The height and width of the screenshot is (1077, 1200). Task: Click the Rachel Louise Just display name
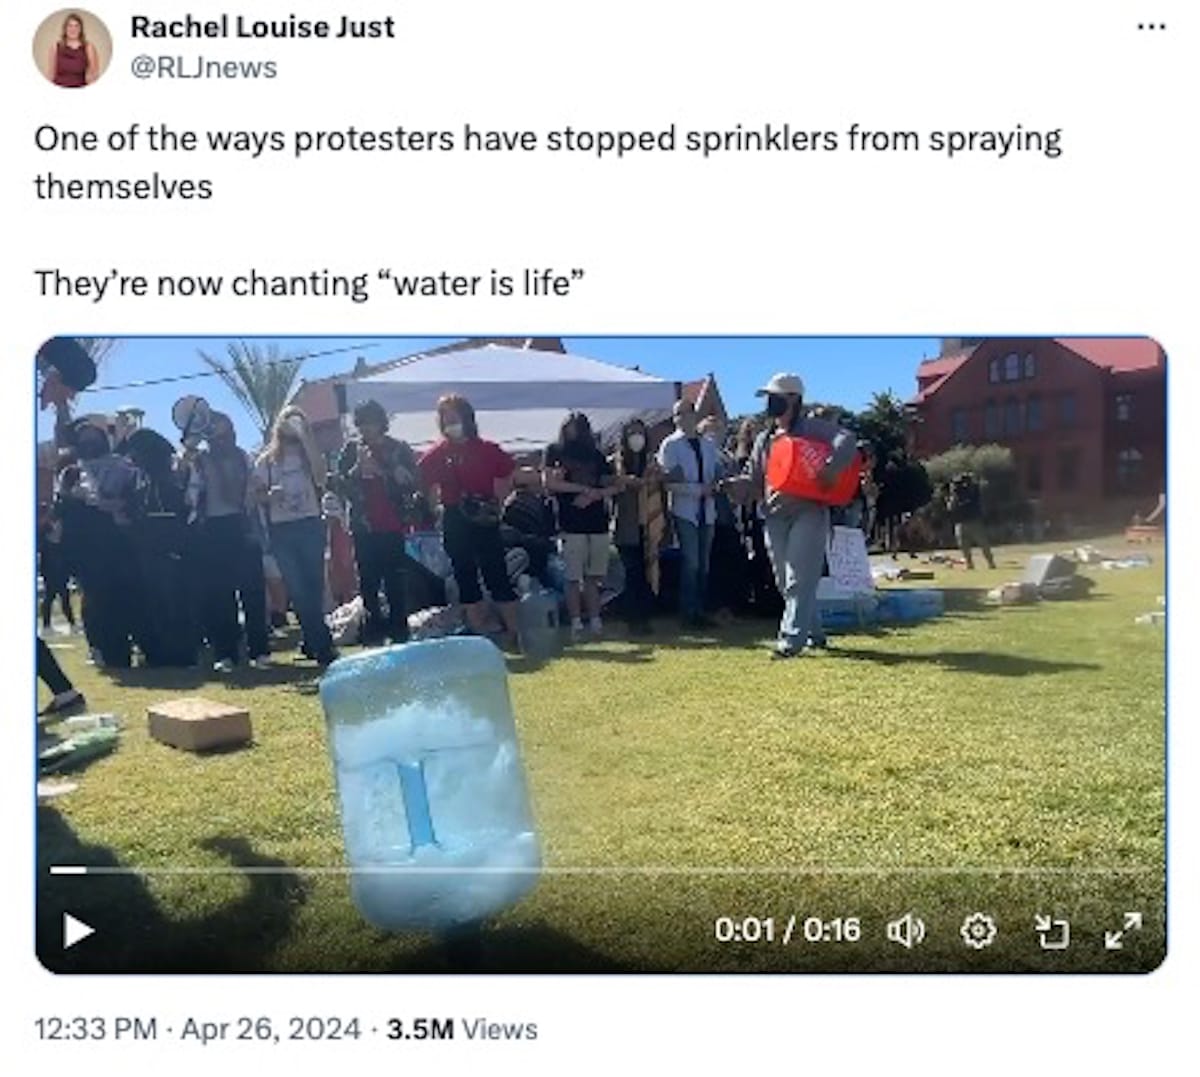[x=262, y=27]
